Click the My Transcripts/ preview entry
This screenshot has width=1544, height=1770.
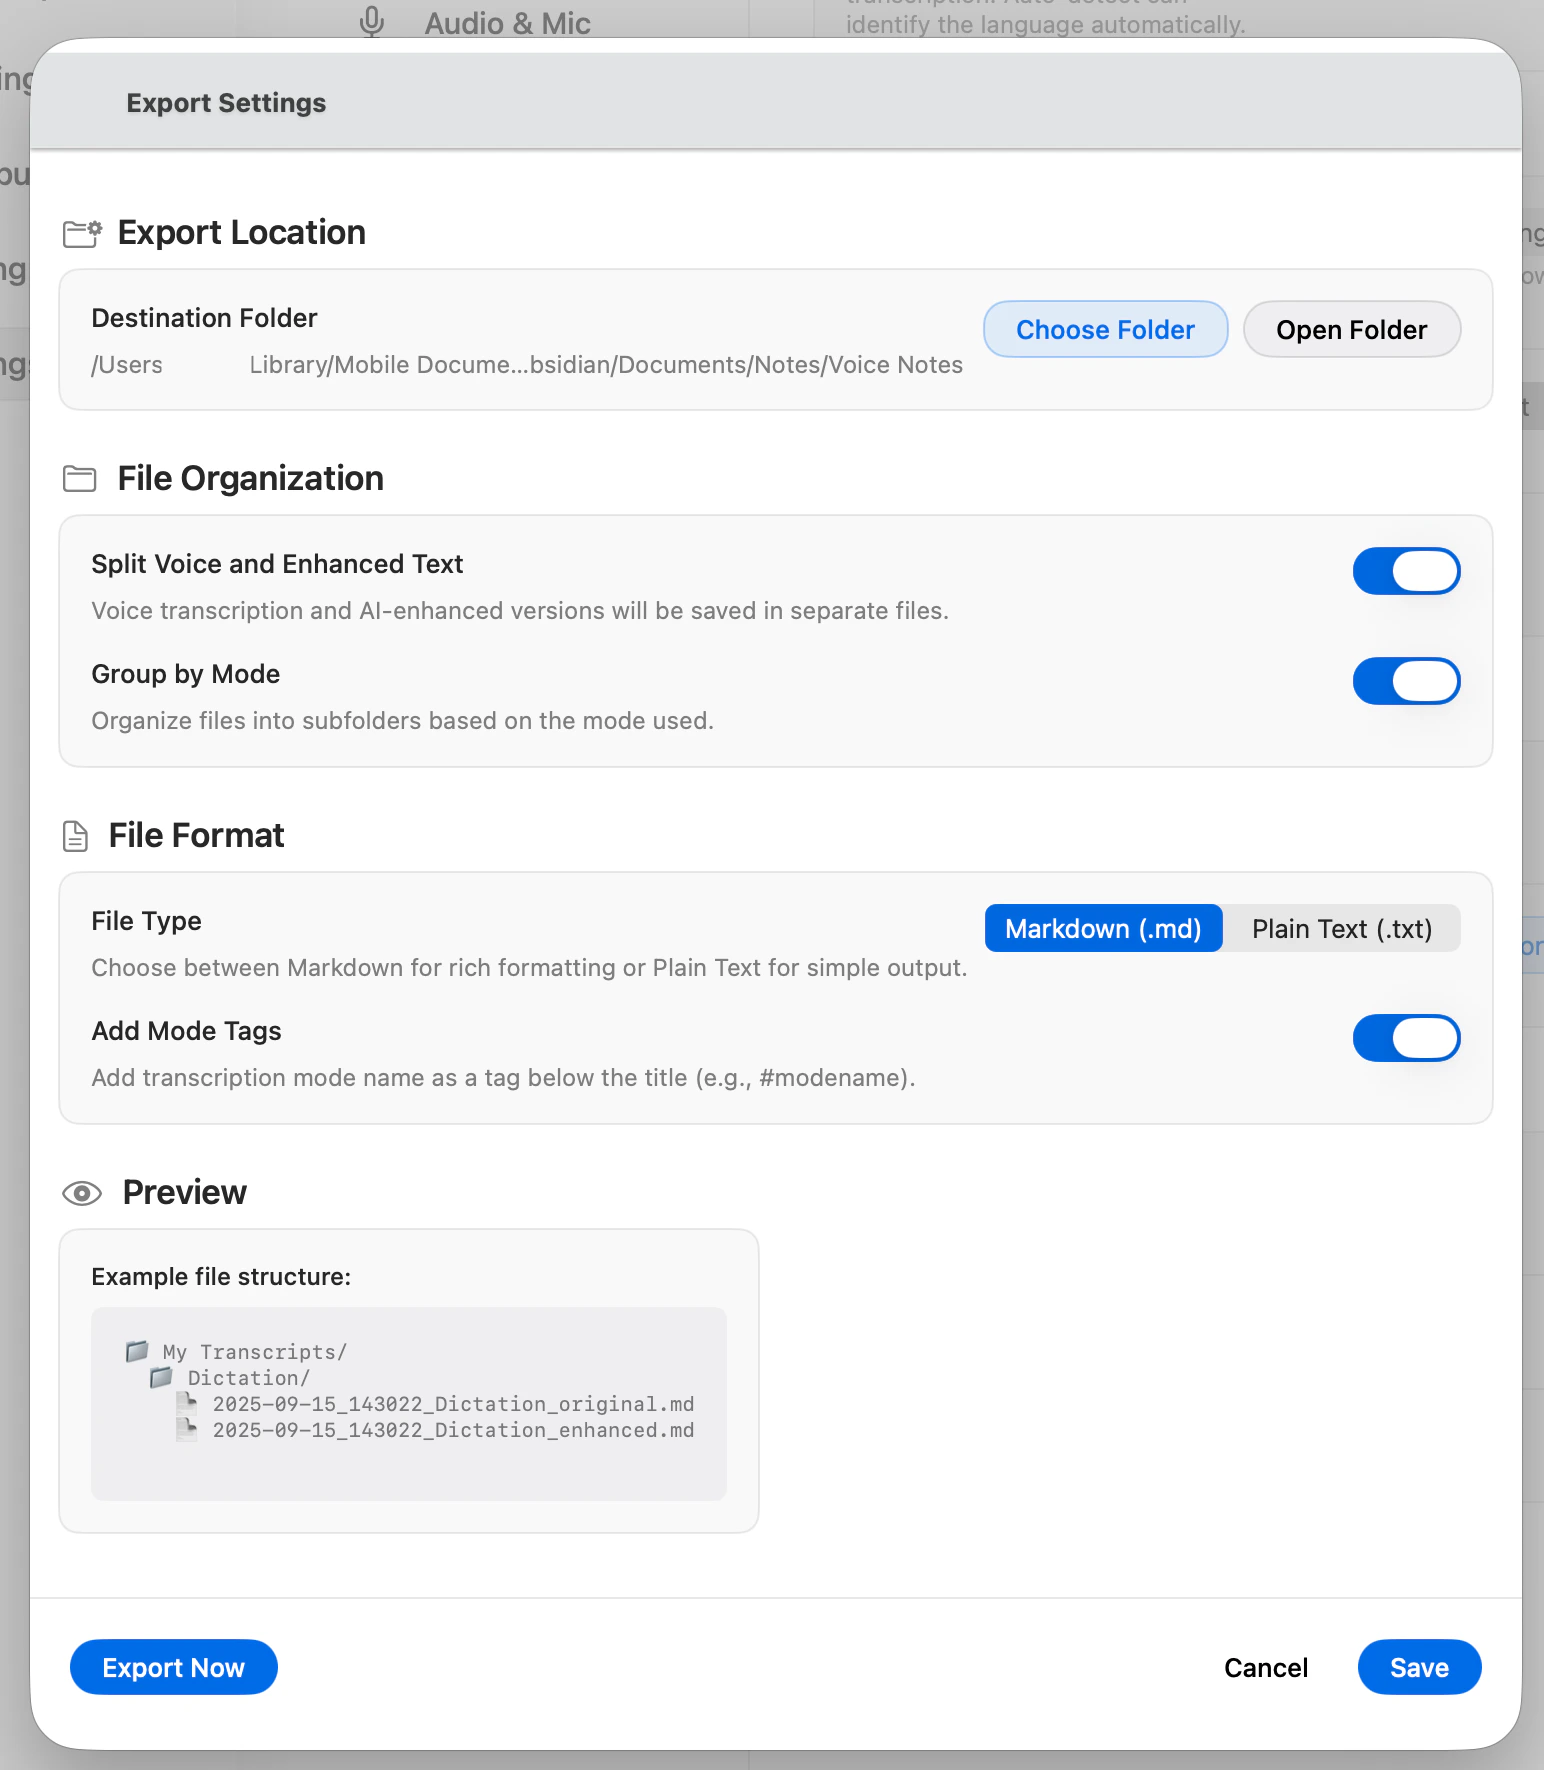tap(255, 1352)
